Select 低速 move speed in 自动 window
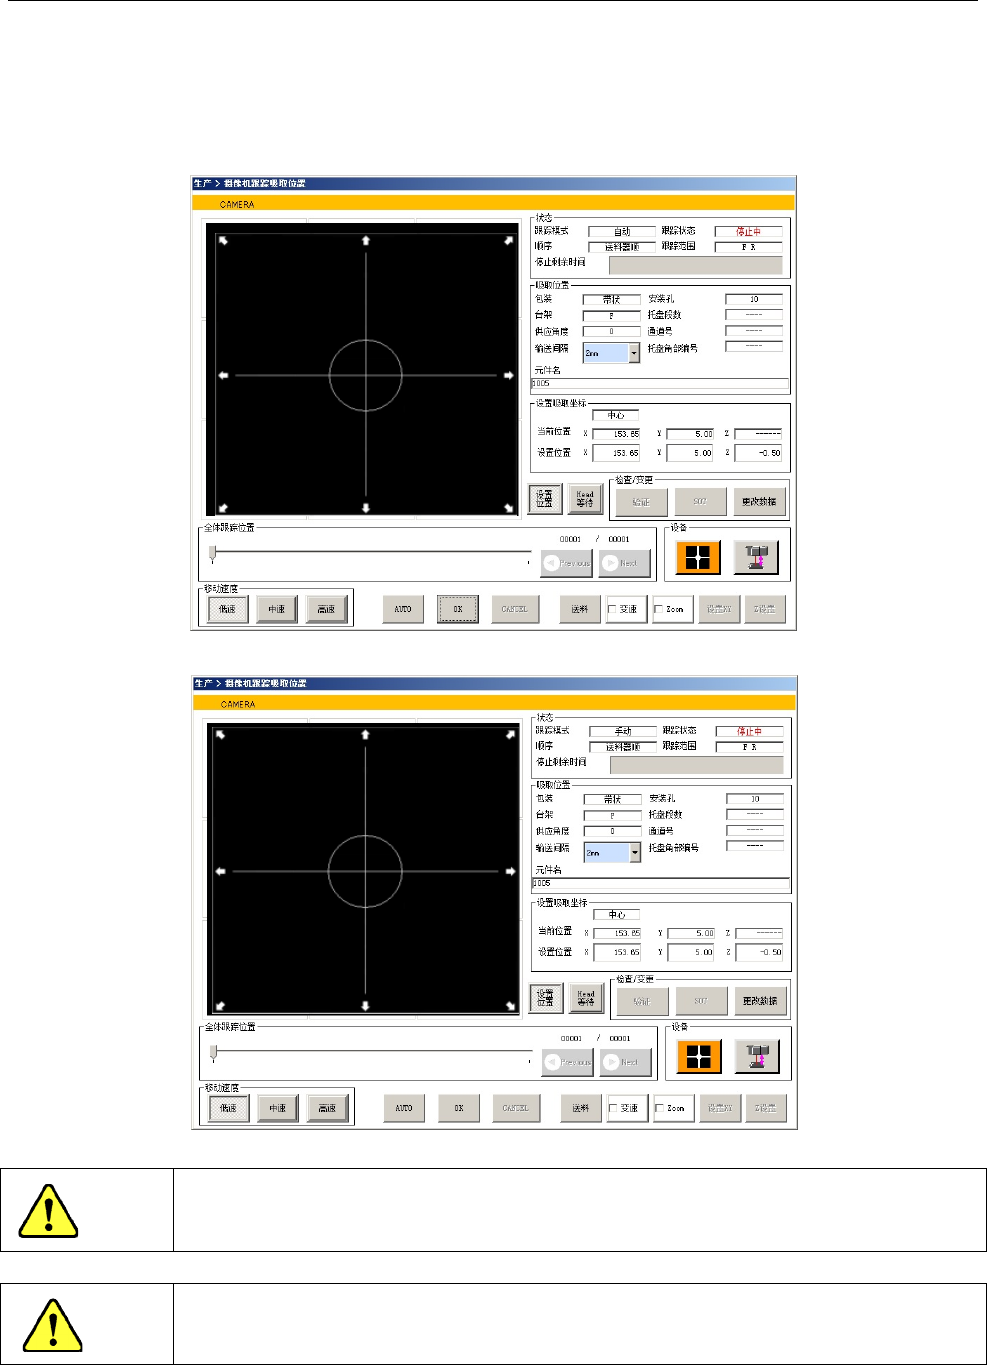987x1365 pixels. tap(227, 609)
